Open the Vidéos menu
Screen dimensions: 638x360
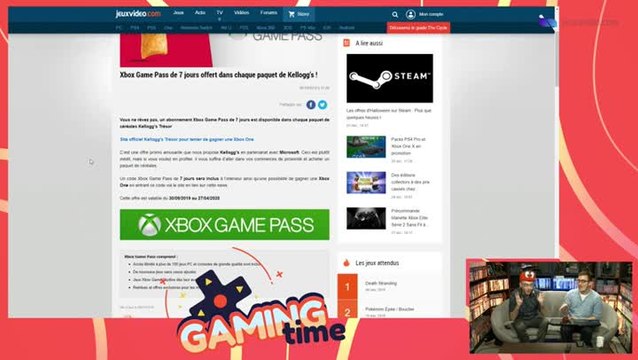(241, 13)
